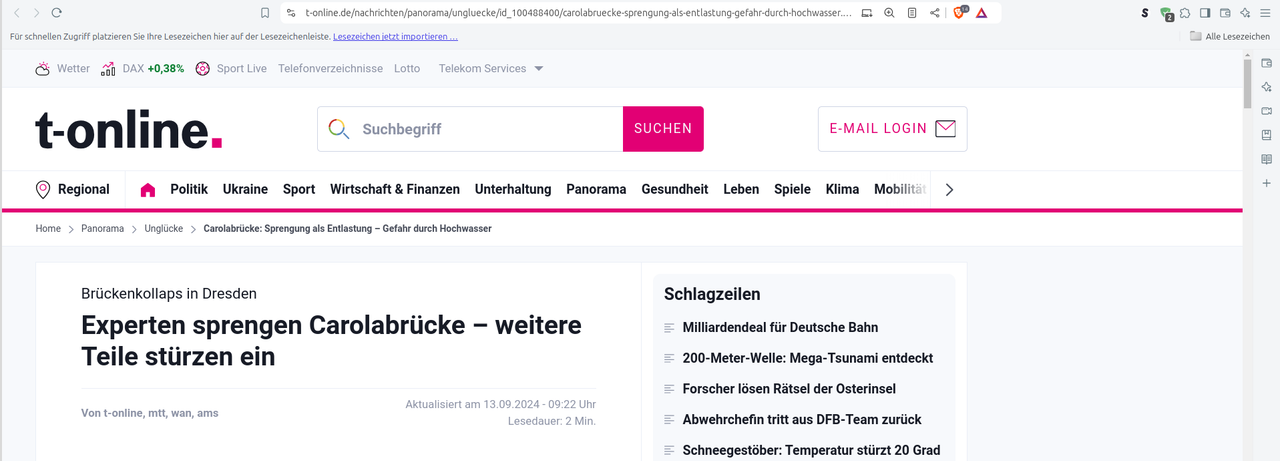Open the Unterhaltung navigation section
This screenshot has width=1280, height=461.
[513, 189]
